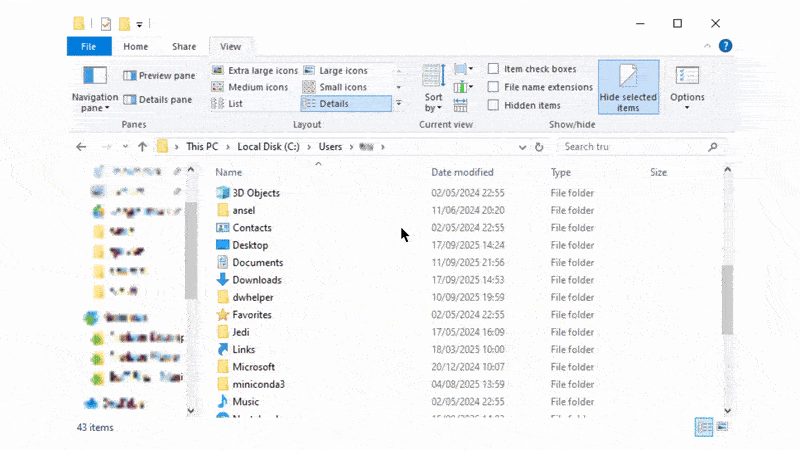
Task: Open the Navigation pane dropdown
Action: (x=95, y=88)
